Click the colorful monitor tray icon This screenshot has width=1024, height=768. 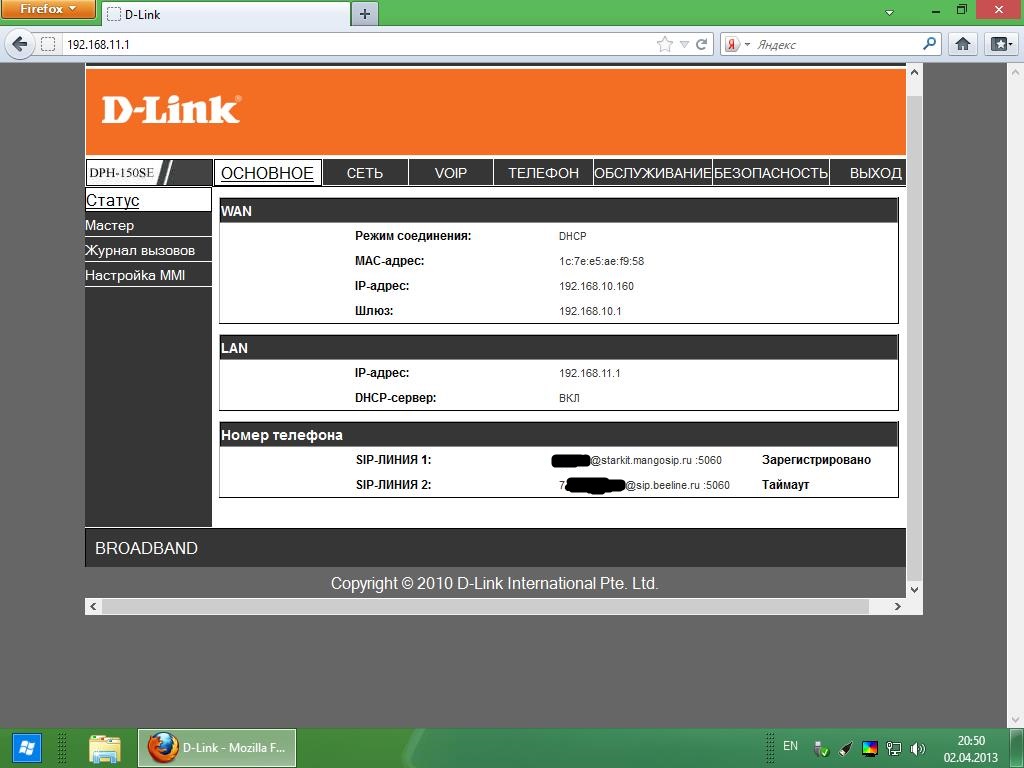point(870,748)
